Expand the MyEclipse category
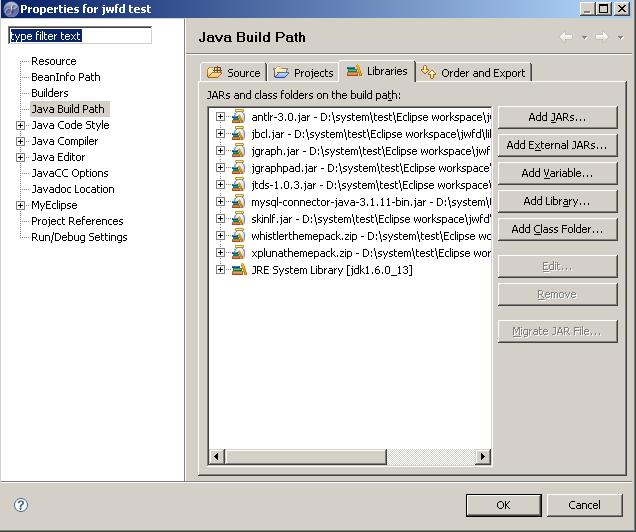Viewport: 636px width, 532px height. 20,206
